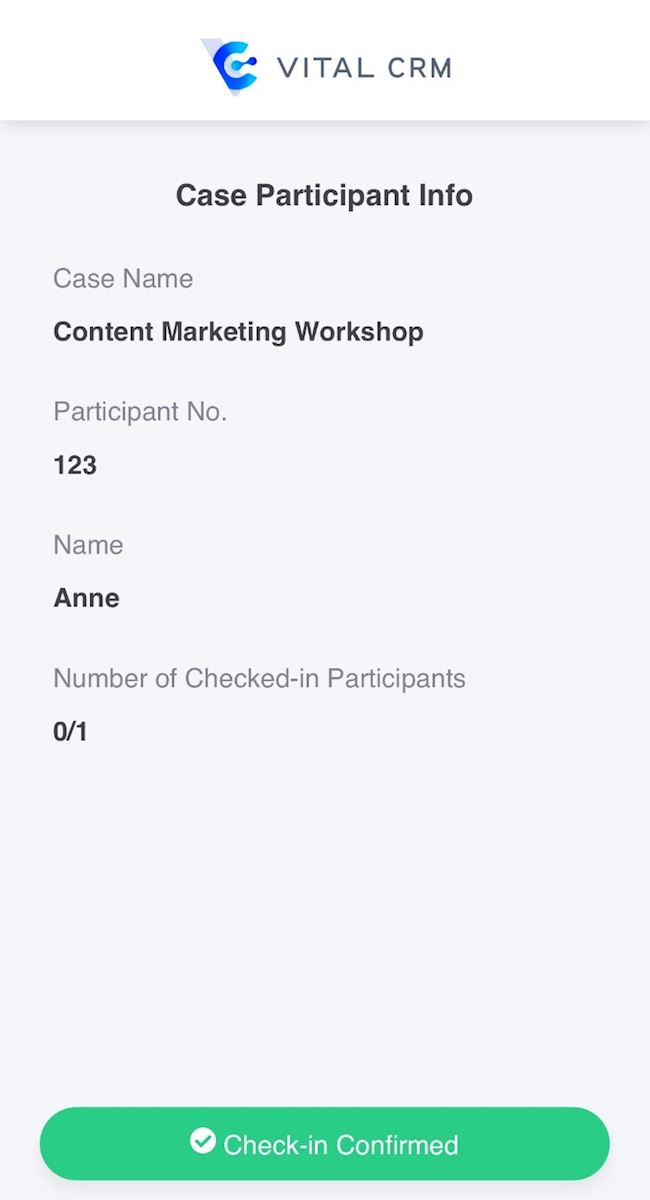Click the word Info in page heading

(447, 195)
